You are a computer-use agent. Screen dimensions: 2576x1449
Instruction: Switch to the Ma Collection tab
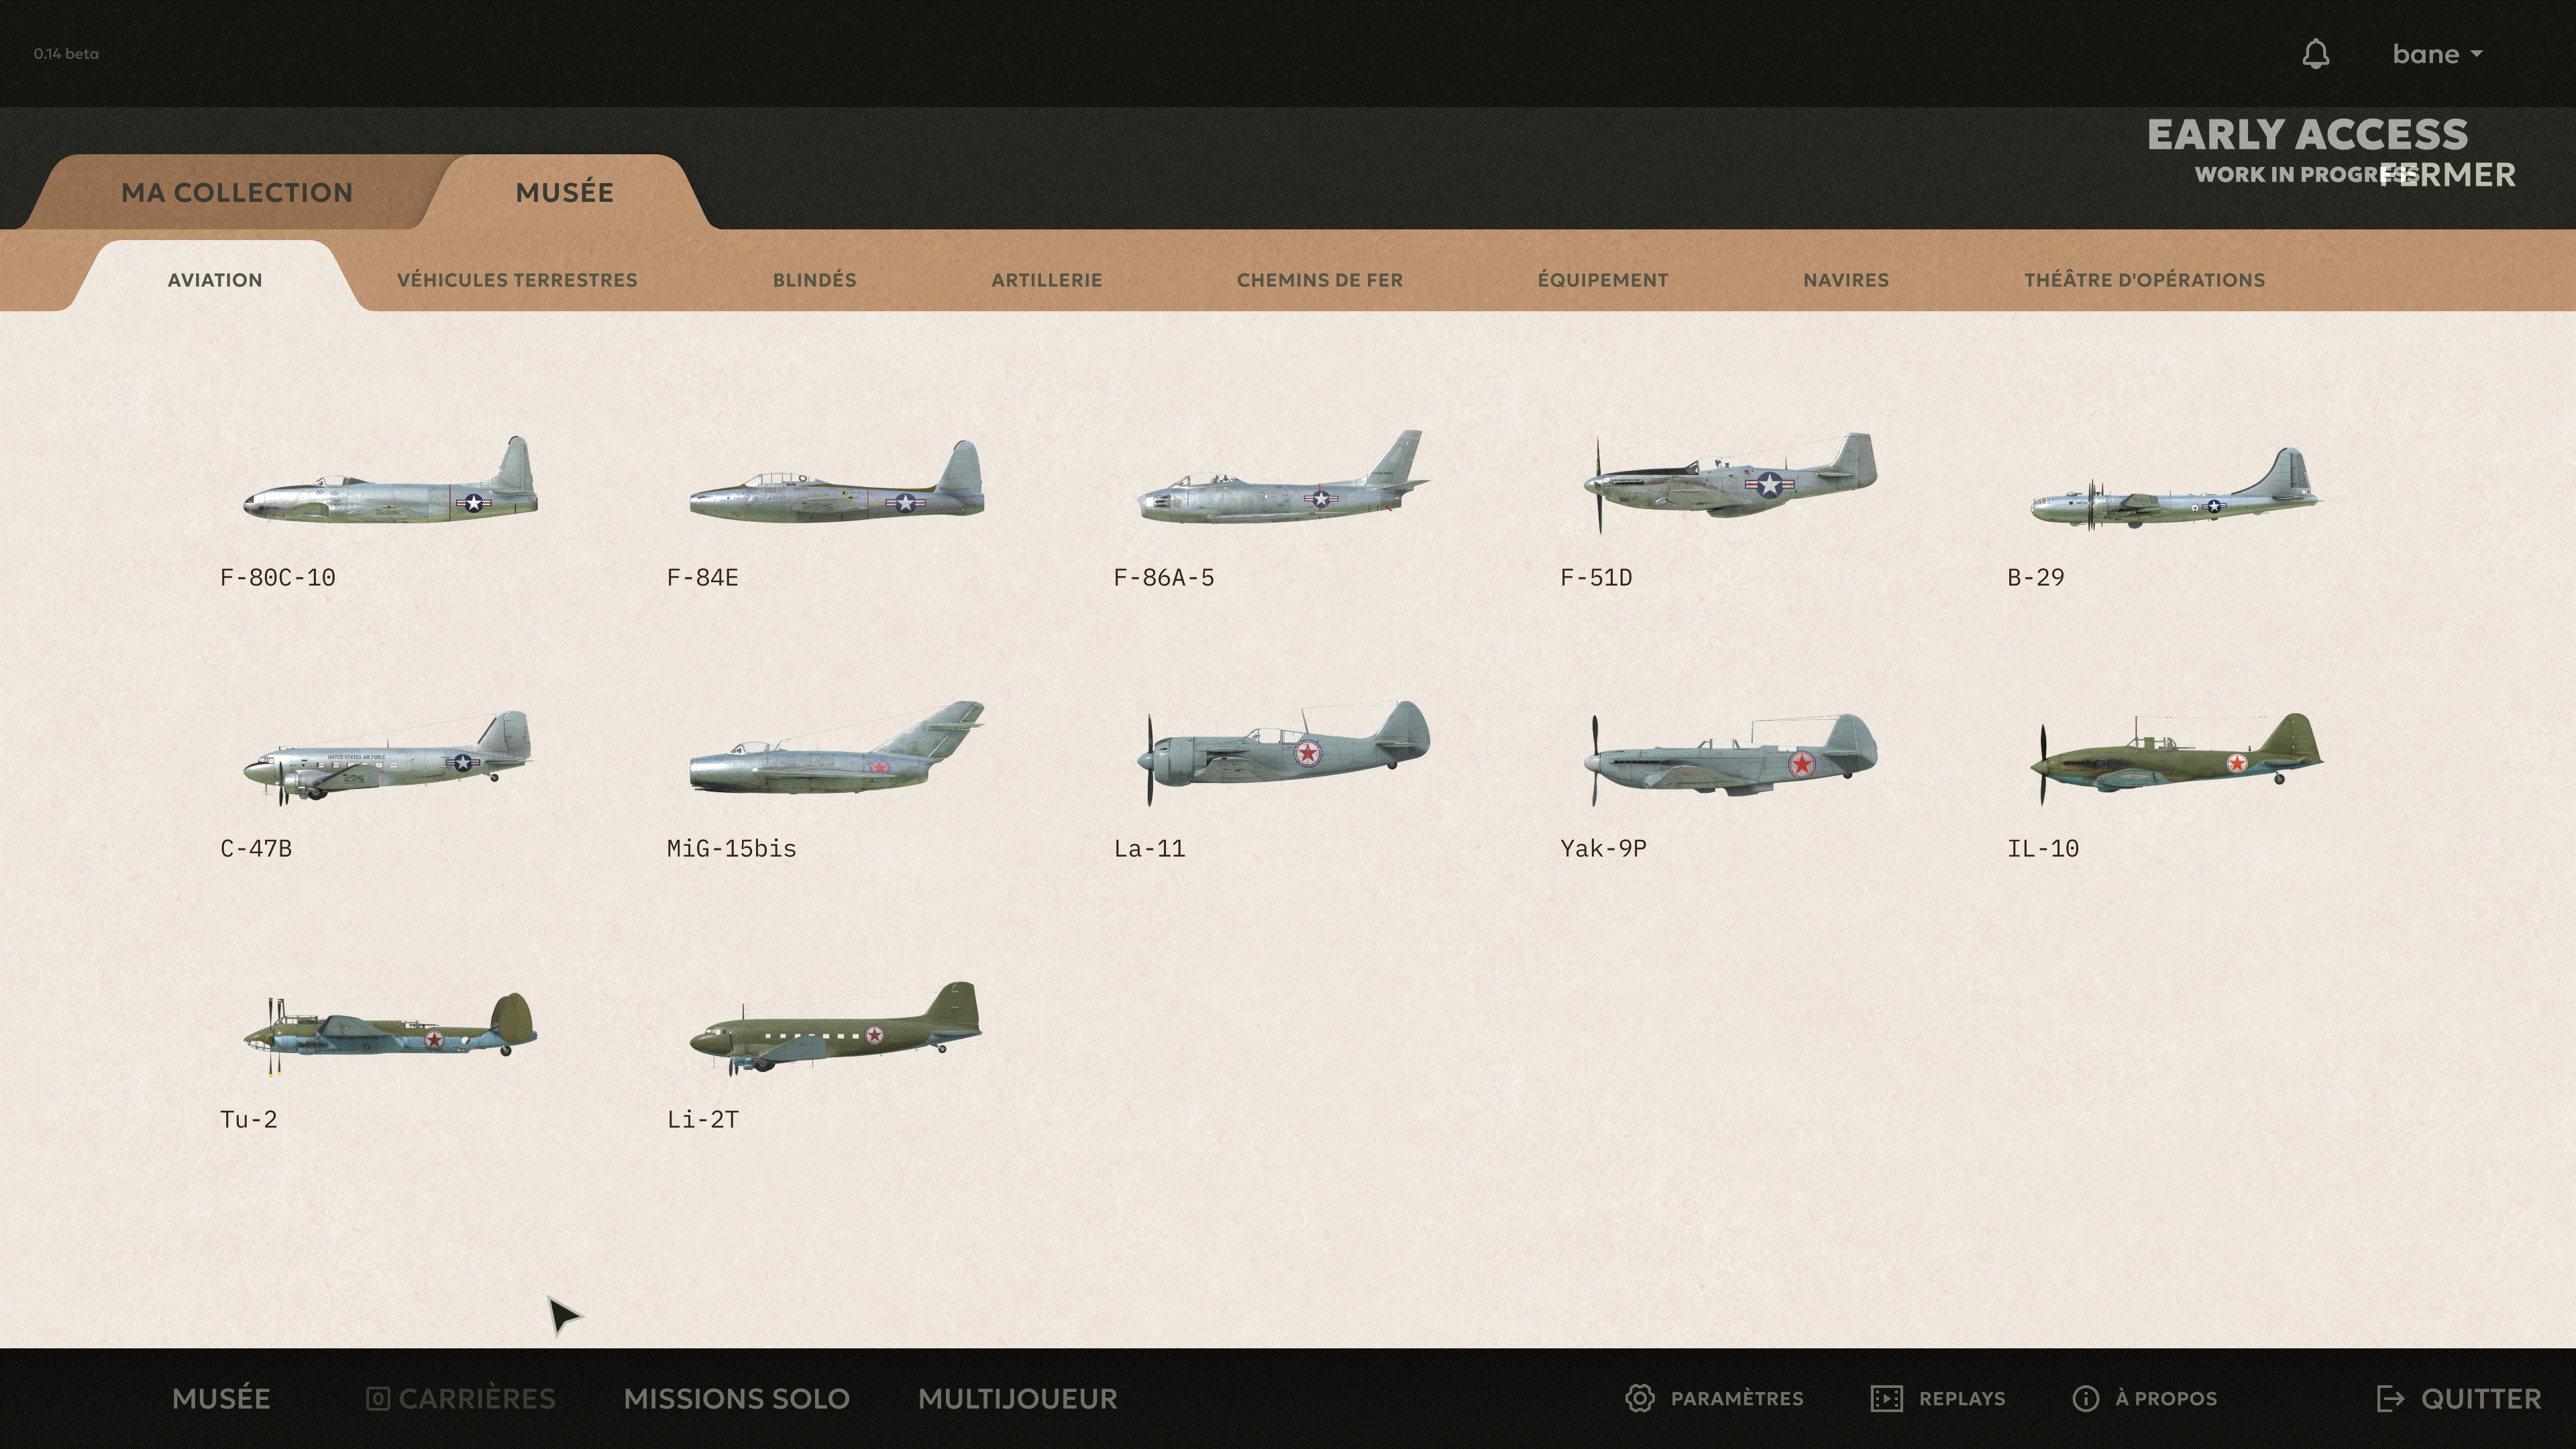(x=237, y=192)
